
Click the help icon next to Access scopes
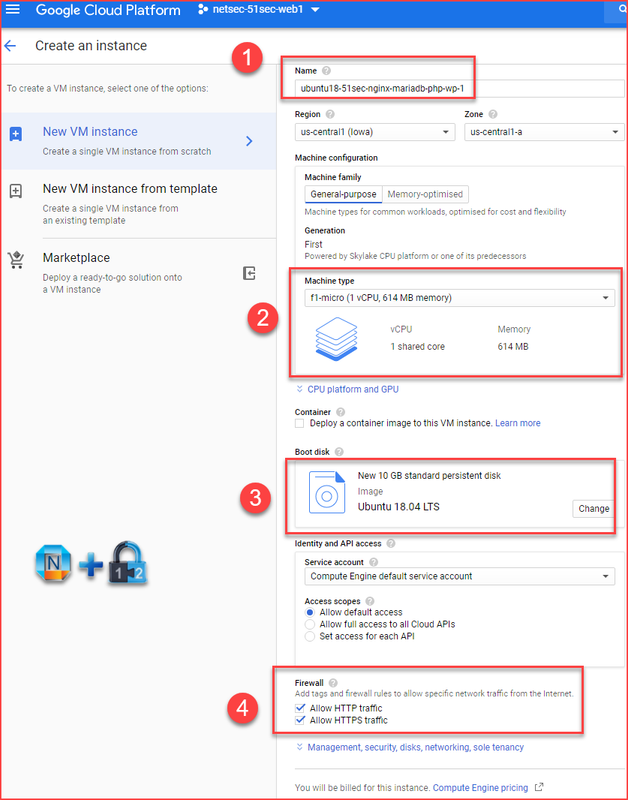click(370, 602)
